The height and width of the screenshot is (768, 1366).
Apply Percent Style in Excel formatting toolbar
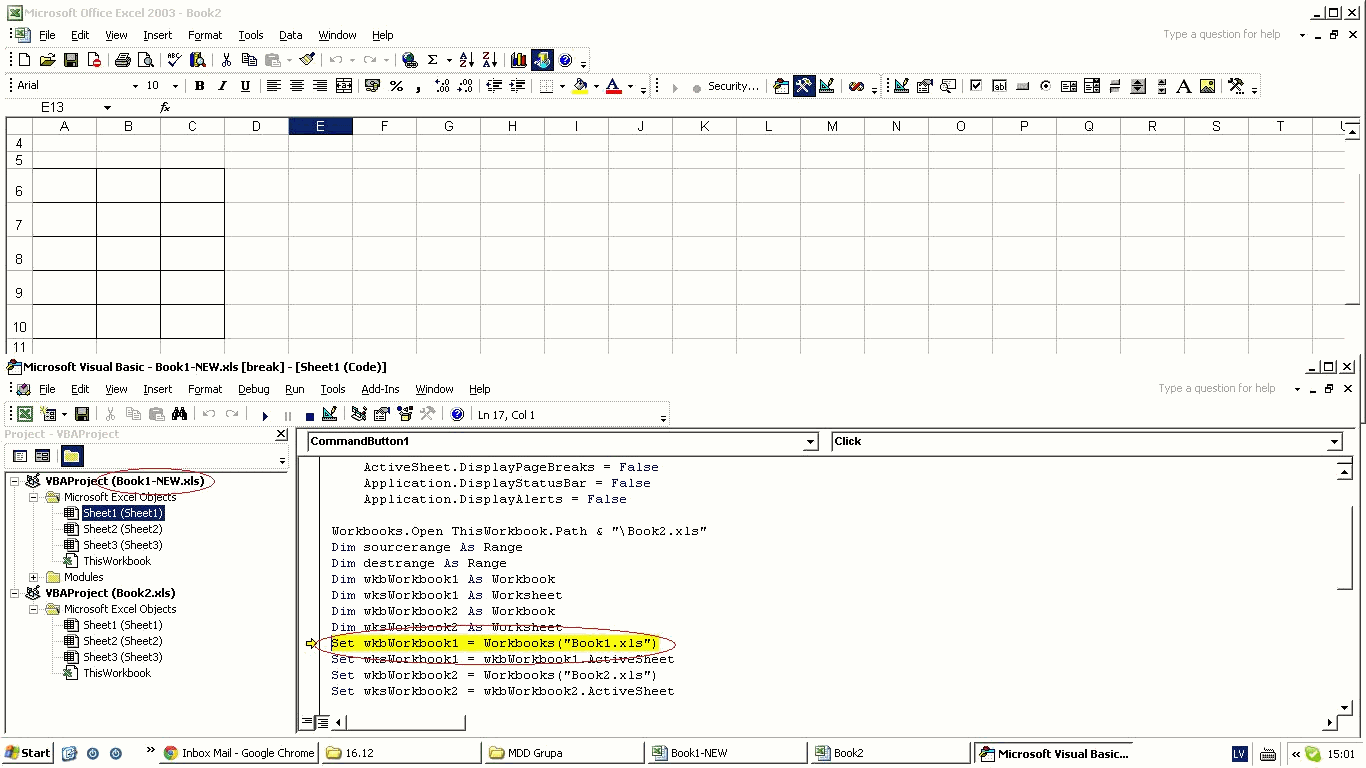pyautogui.click(x=396, y=86)
